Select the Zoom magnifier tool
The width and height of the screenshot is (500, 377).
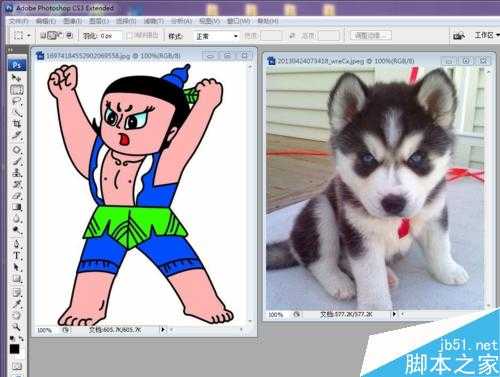point(16,326)
